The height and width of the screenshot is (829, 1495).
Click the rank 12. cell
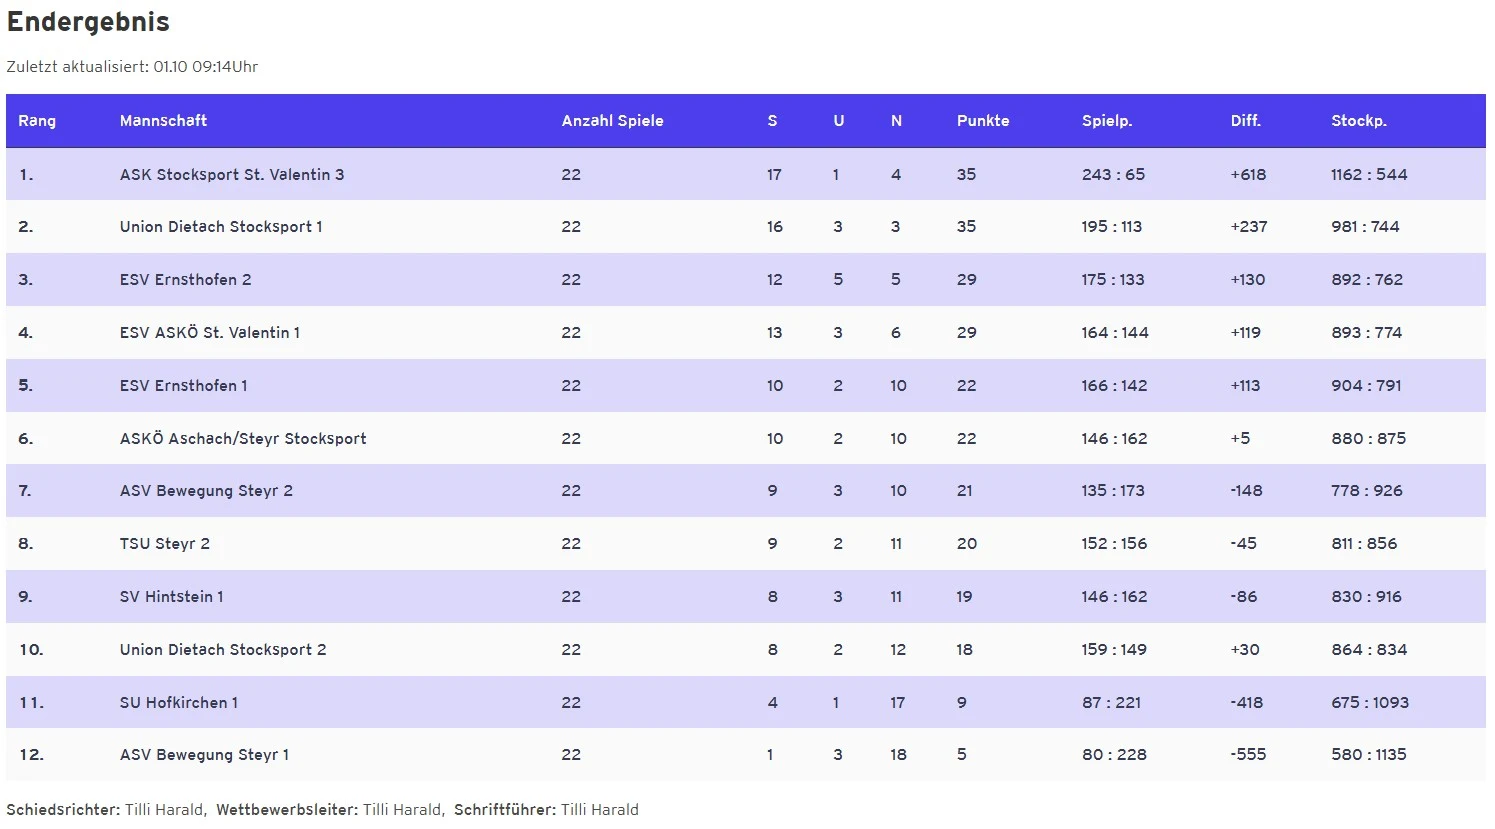coord(32,755)
